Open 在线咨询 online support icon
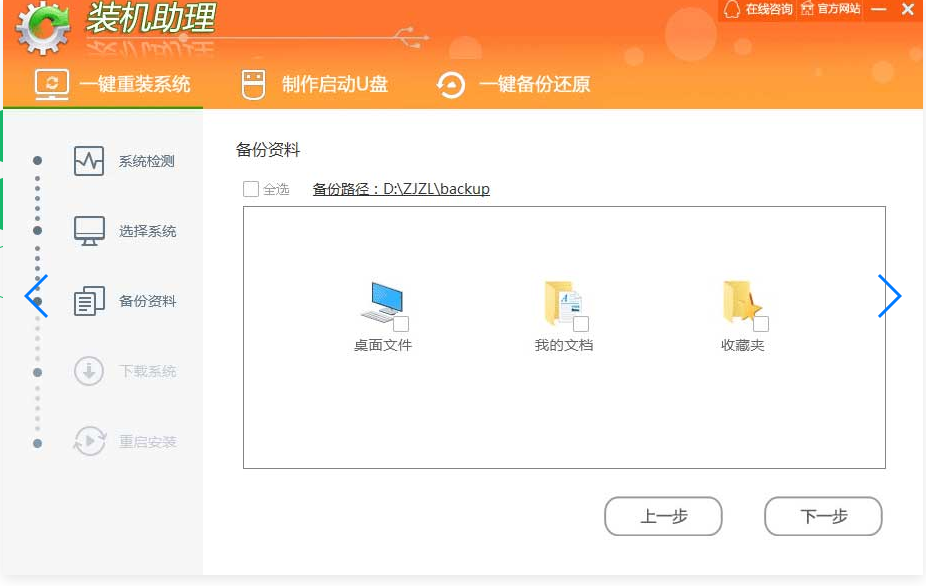This screenshot has height=586, width=926. point(732,9)
